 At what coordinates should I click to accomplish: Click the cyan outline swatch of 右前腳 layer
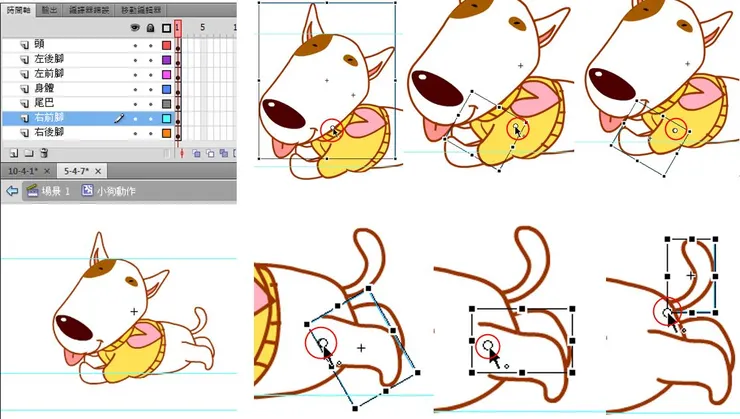point(167,118)
